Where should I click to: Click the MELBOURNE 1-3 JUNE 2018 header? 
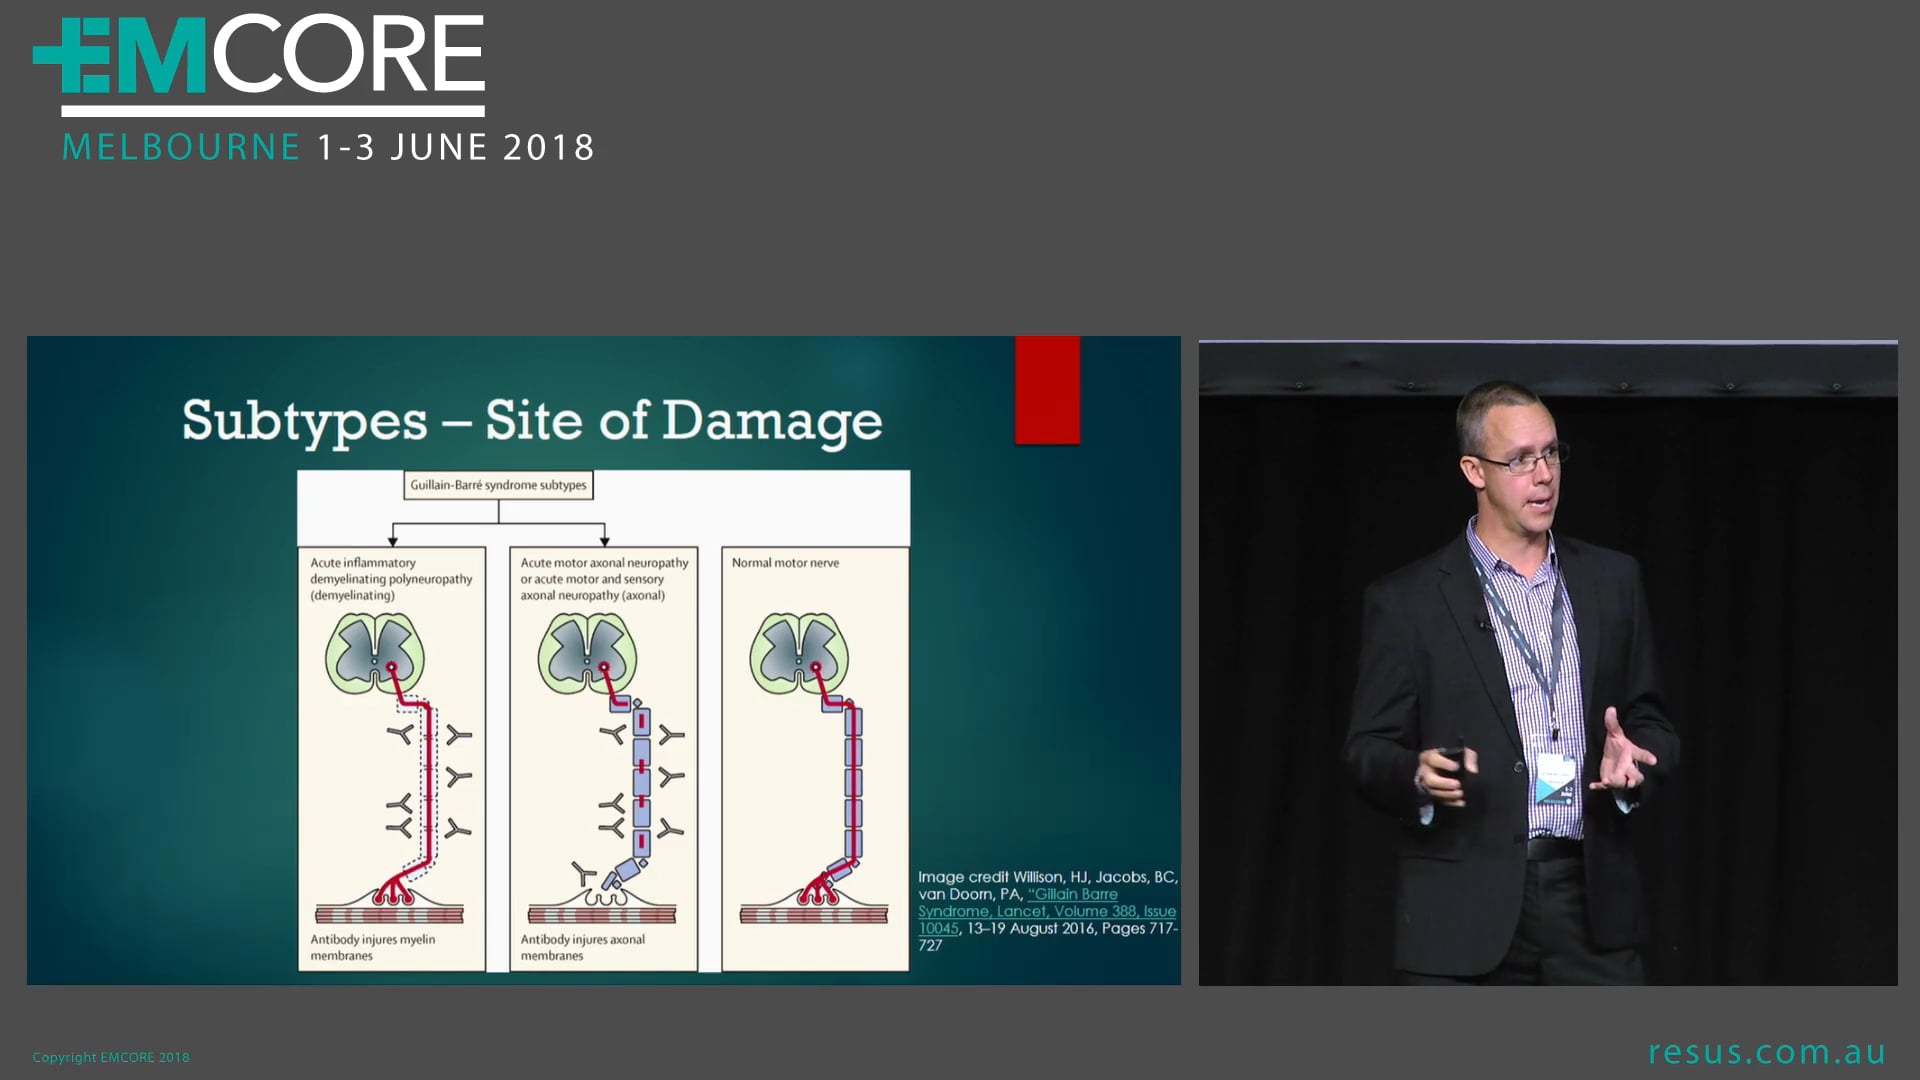[x=327, y=146]
